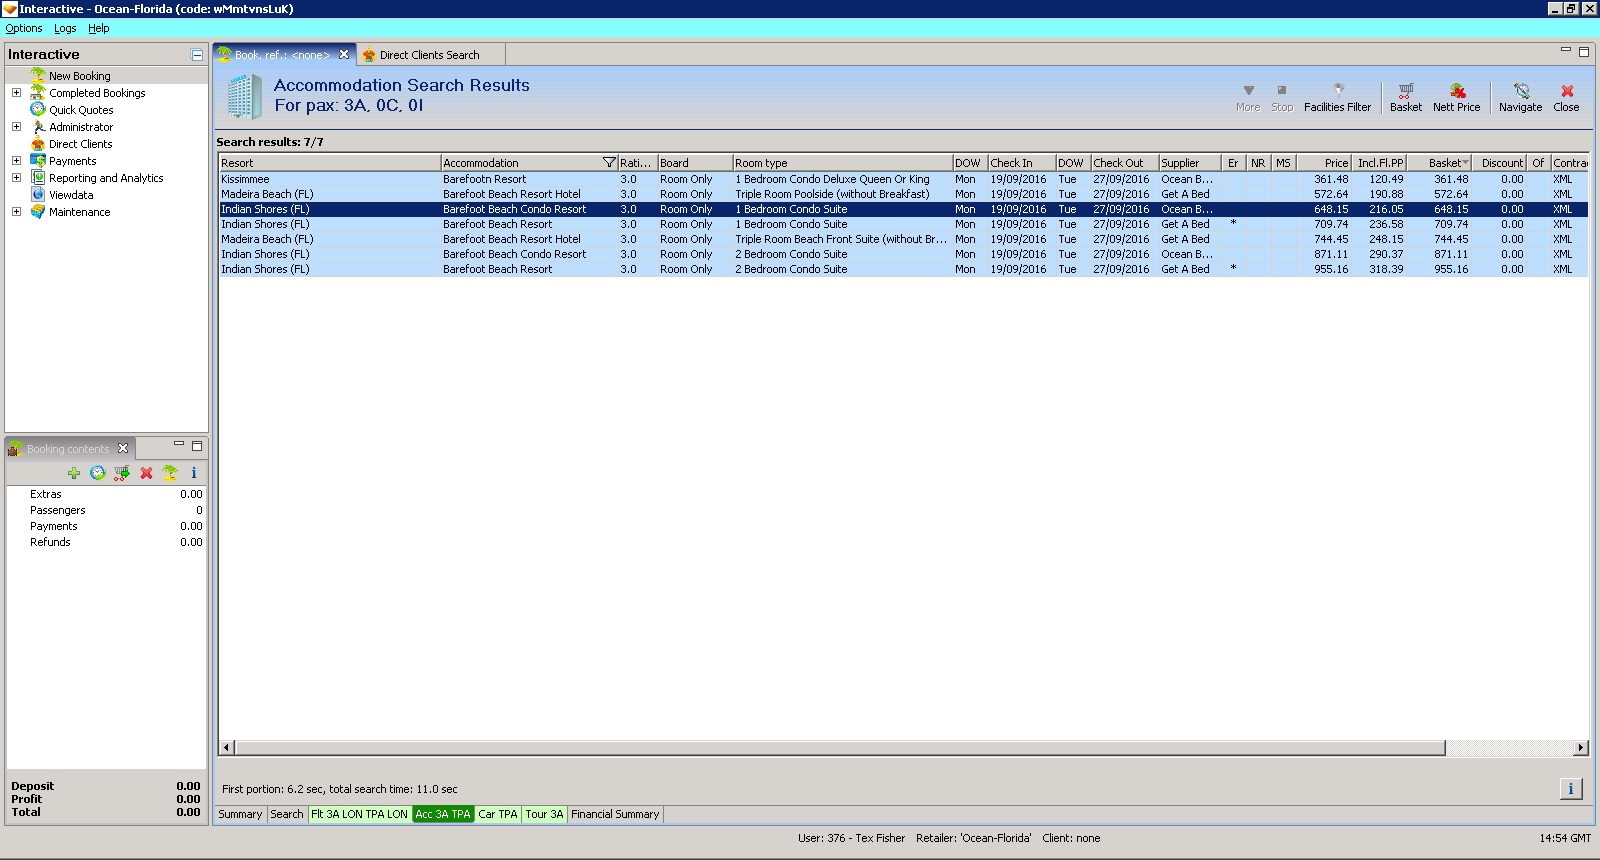Expand the Maintenance tree node
The height and width of the screenshot is (860, 1600).
[x=16, y=212]
